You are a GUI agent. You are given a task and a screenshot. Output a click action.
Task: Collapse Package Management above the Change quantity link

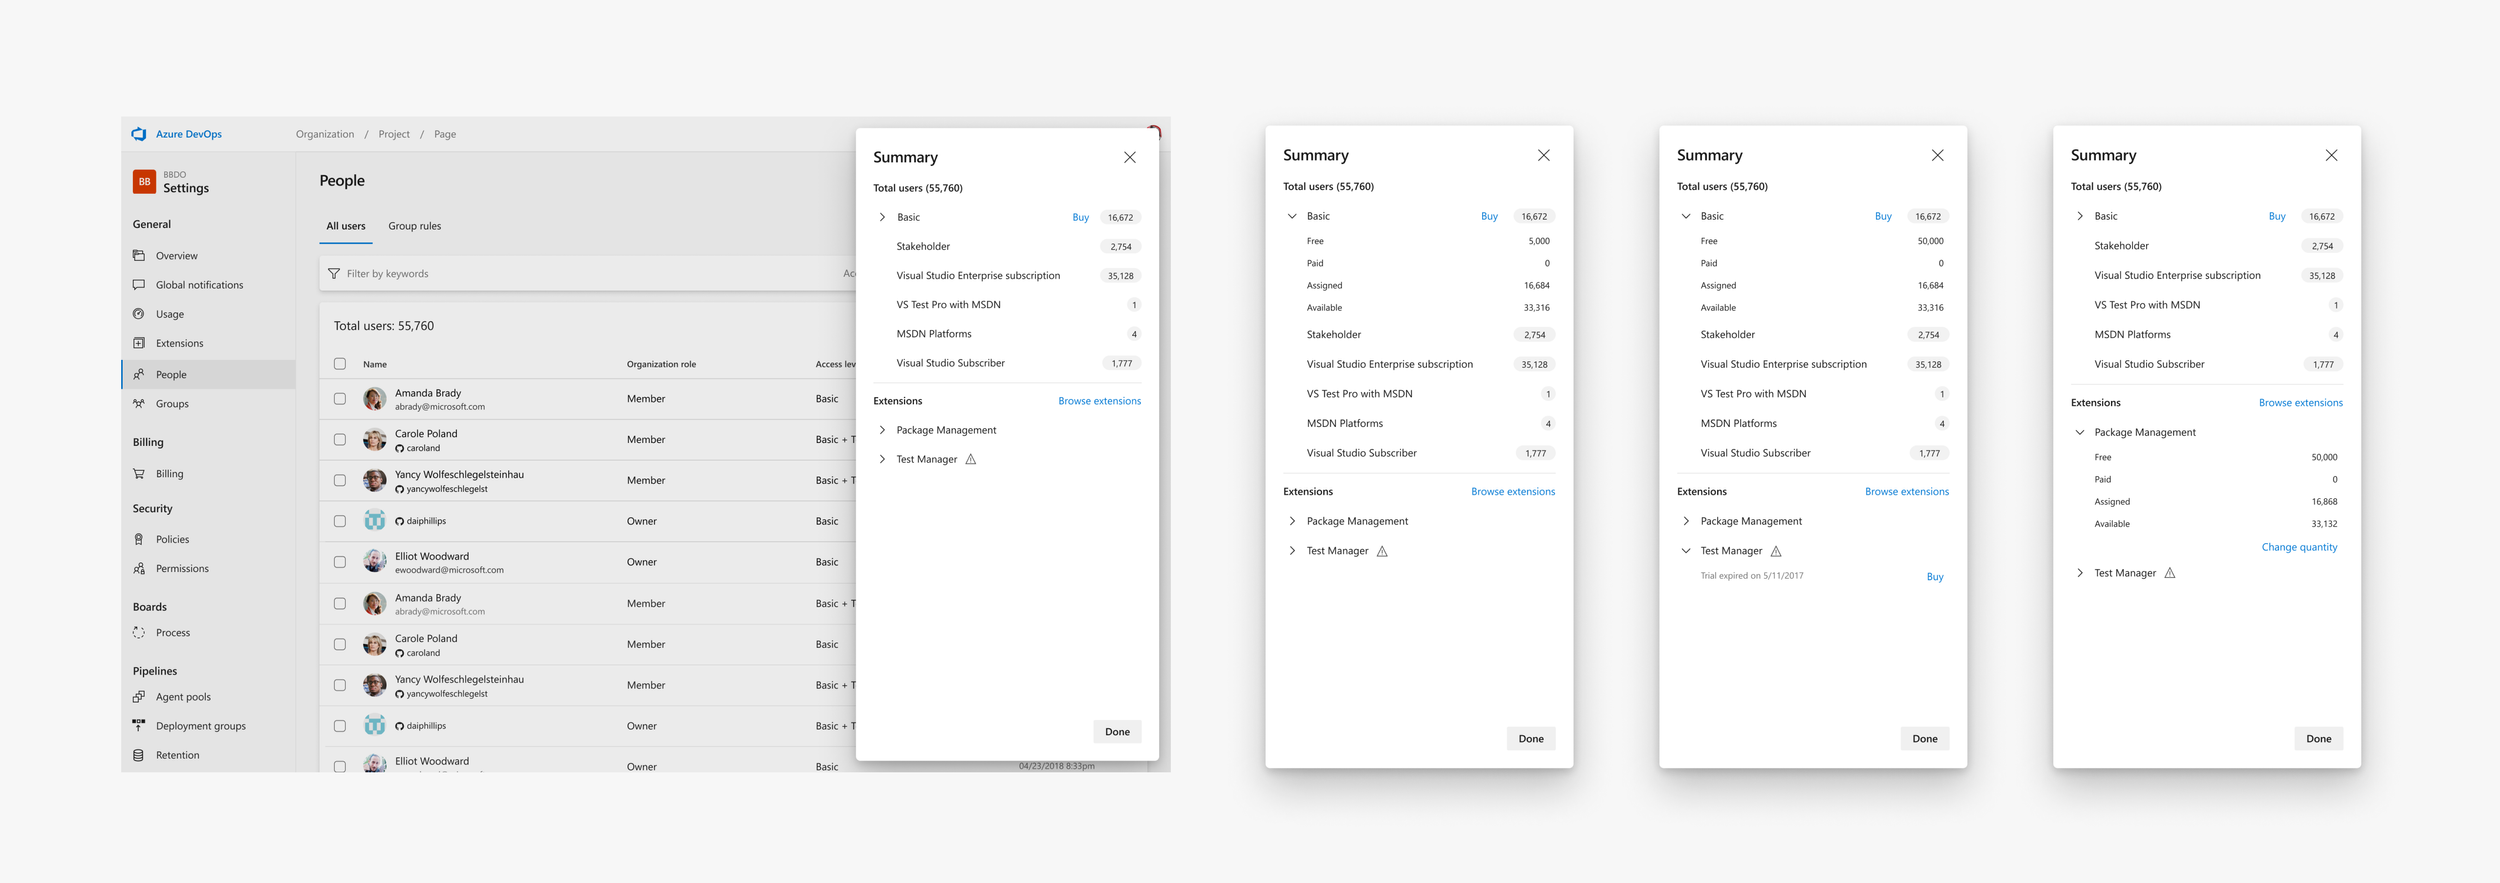point(2080,432)
